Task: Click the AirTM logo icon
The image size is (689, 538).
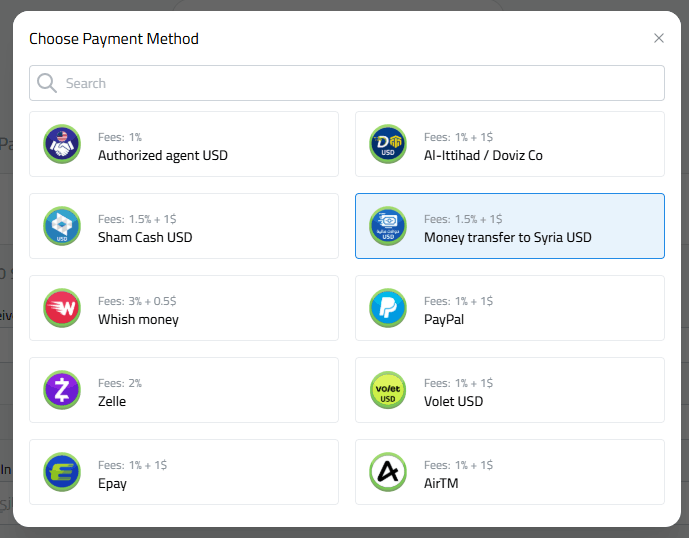Action: (x=388, y=472)
